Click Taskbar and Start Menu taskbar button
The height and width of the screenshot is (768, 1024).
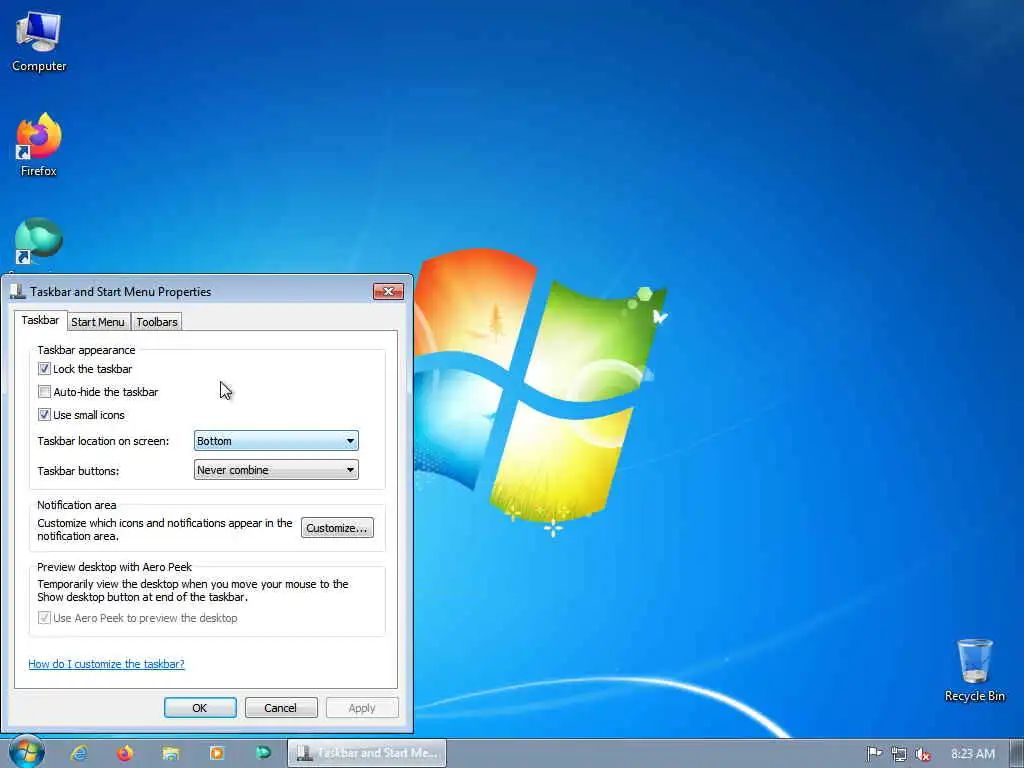pos(367,753)
